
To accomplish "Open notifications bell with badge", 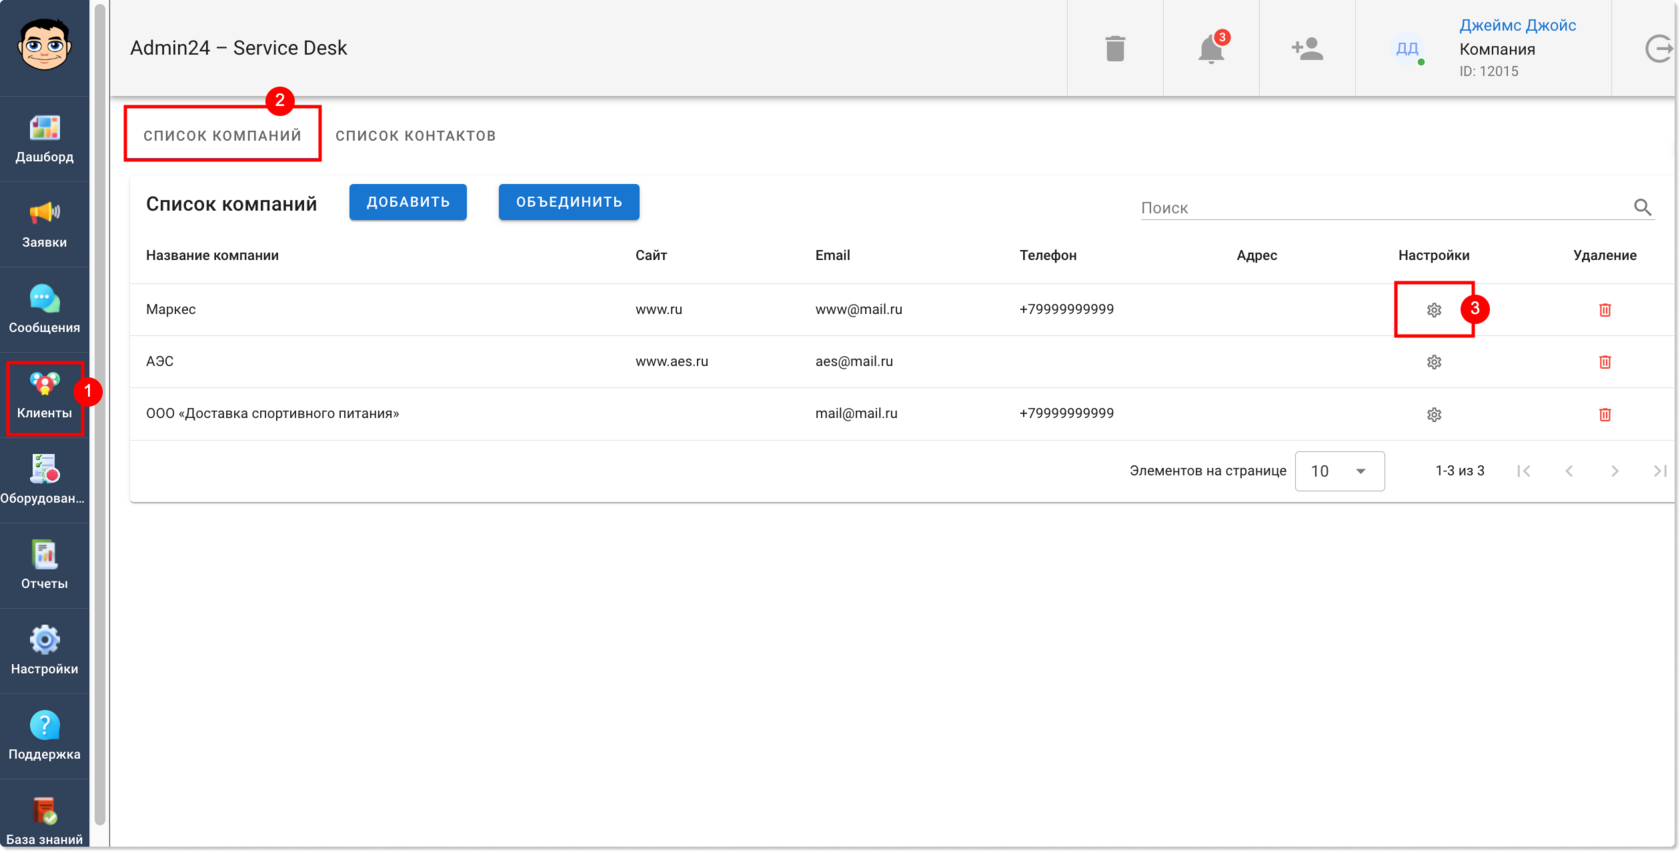I will pyautogui.click(x=1211, y=48).
